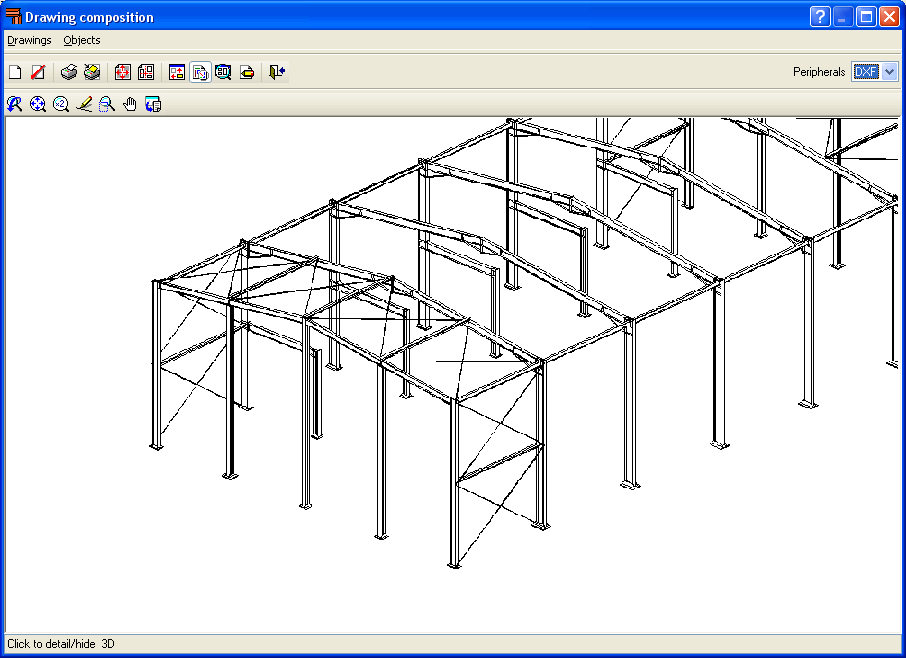Click the window with red arrows icon
The image size is (906, 658).
[x=177, y=72]
